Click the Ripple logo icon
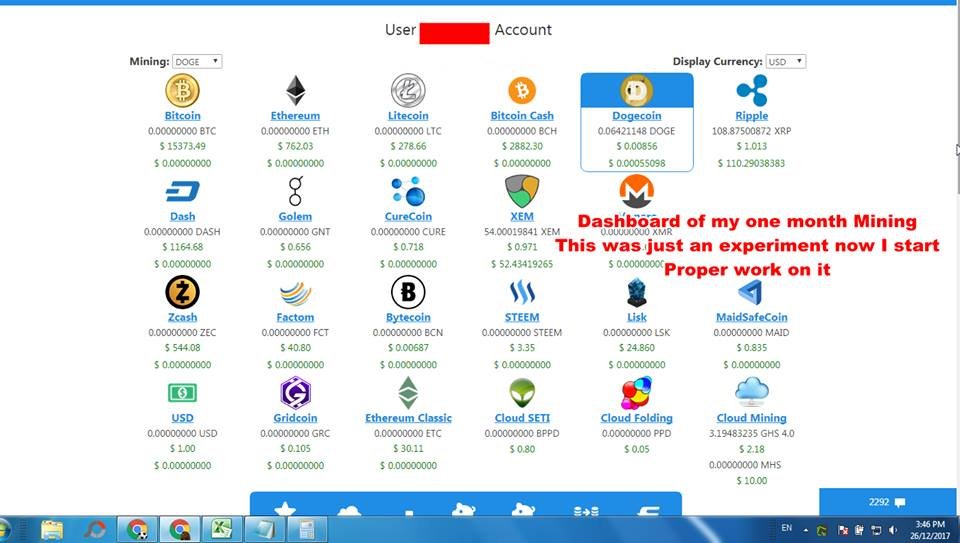Image resolution: width=960 pixels, height=543 pixels. 752,91
